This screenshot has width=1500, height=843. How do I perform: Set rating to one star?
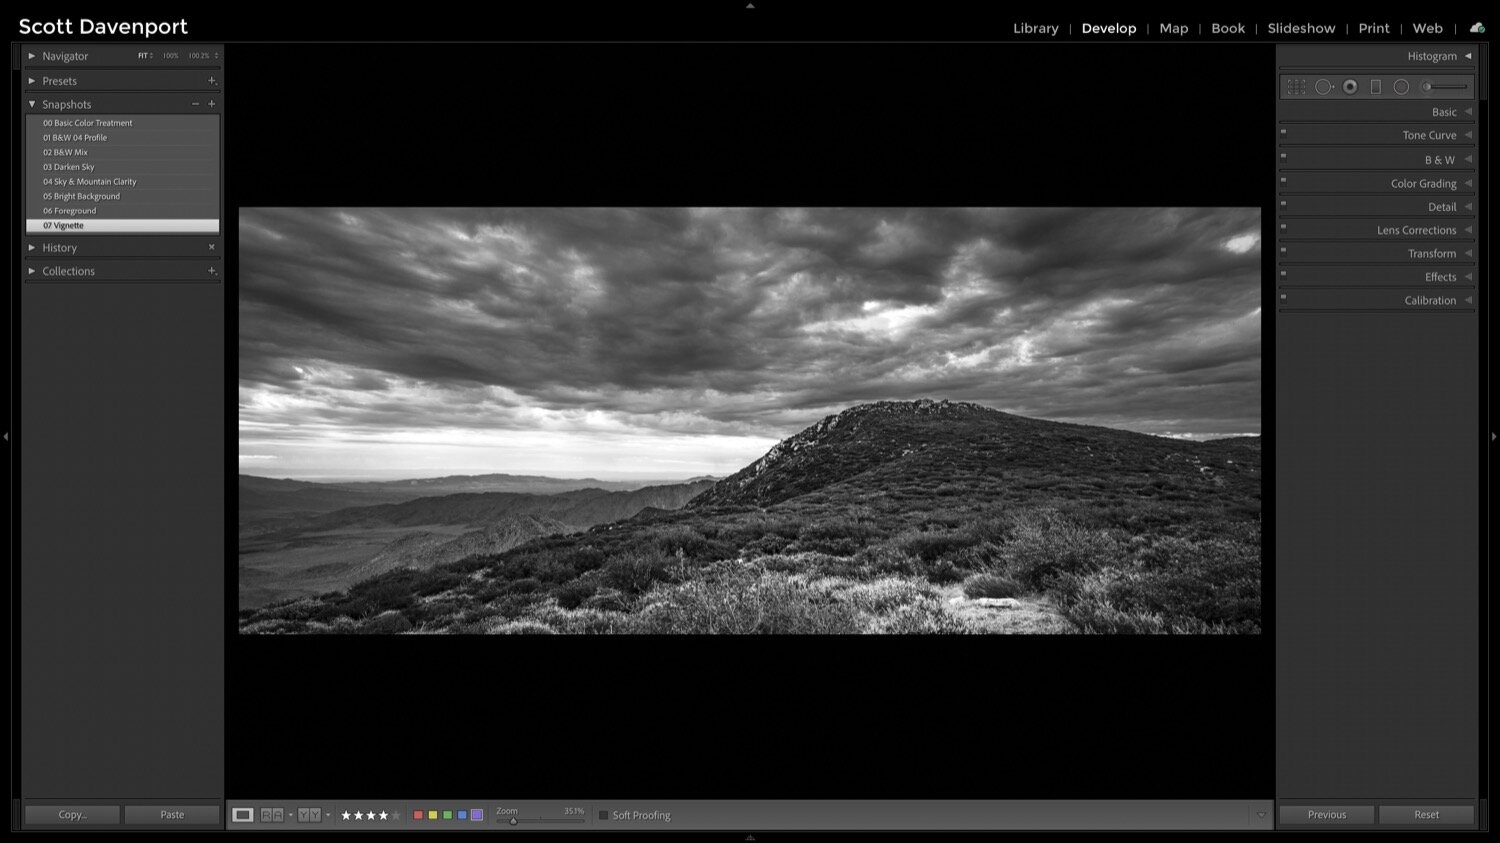pyautogui.click(x=347, y=815)
